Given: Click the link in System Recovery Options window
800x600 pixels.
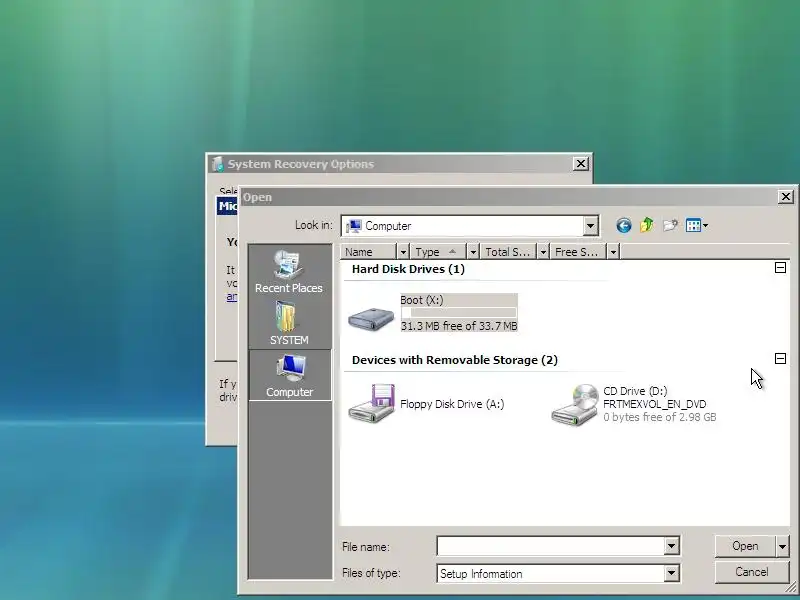Looking at the screenshot, I should [232, 296].
